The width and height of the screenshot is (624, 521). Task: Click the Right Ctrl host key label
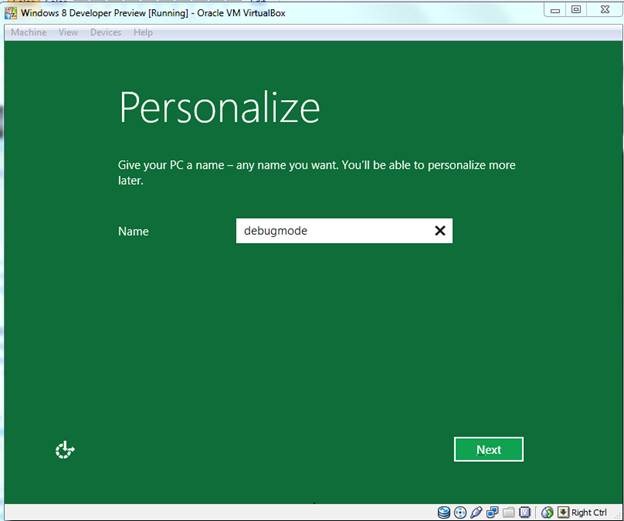click(x=589, y=512)
